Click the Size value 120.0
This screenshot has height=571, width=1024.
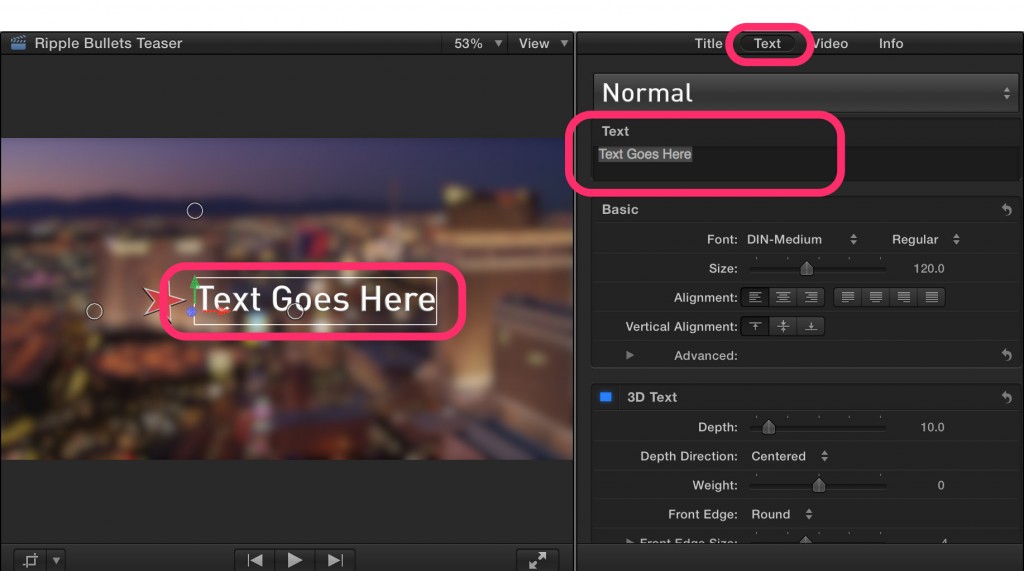[x=929, y=269]
